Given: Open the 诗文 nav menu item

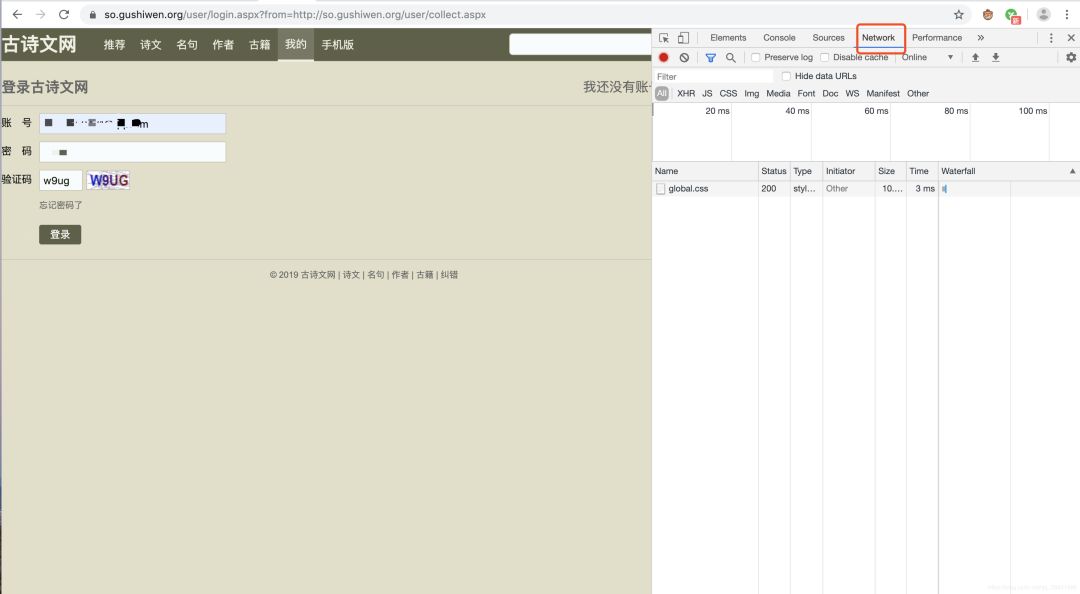Looking at the screenshot, I should click(151, 45).
